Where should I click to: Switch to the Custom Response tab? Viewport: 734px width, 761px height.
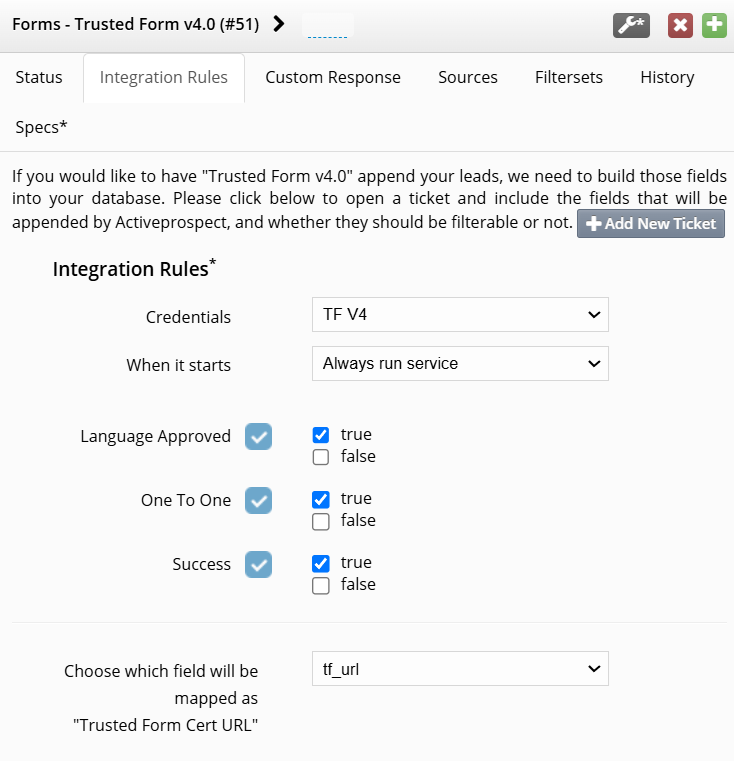click(x=333, y=78)
